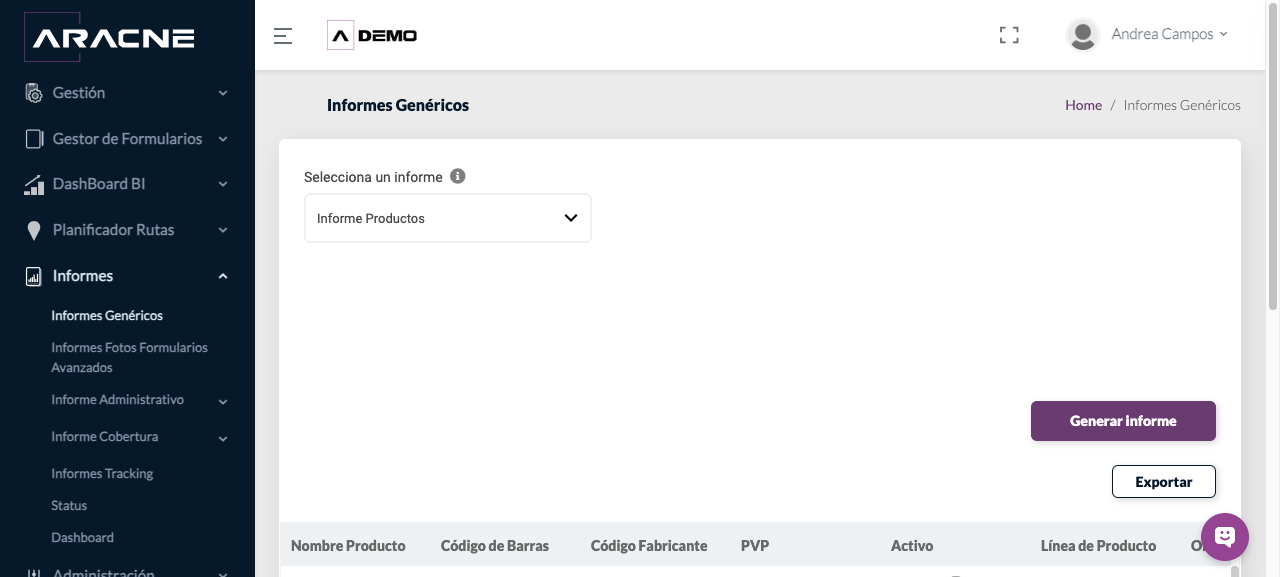Open Andrea Campos user menu arrow
This screenshot has height=577, width=1280.
click(1223, 34)
